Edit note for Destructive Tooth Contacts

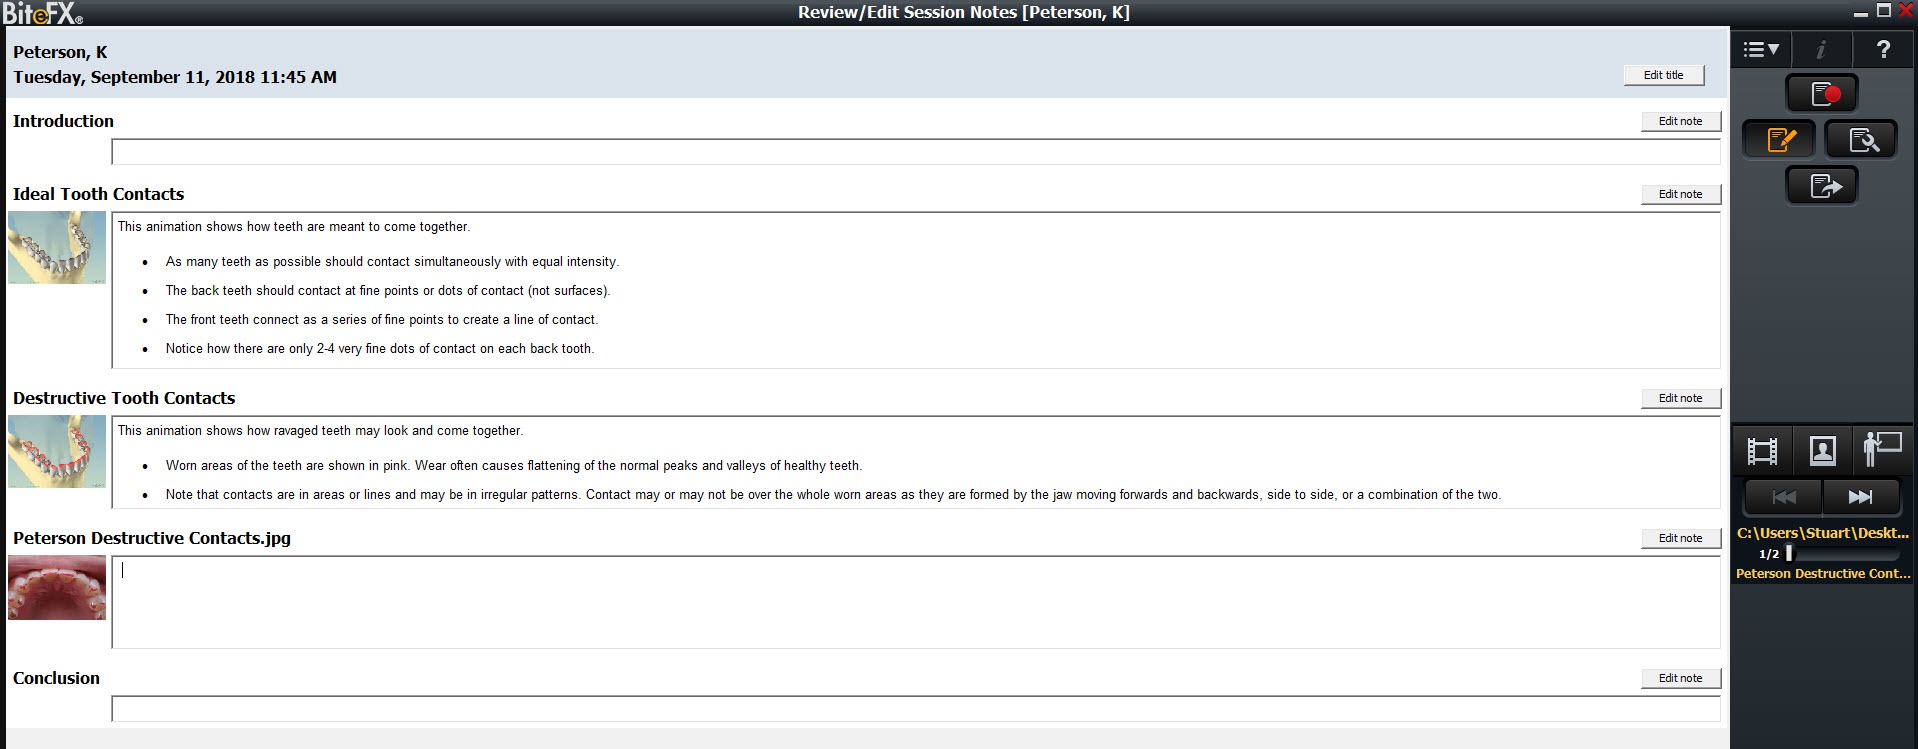[1680, 398]
